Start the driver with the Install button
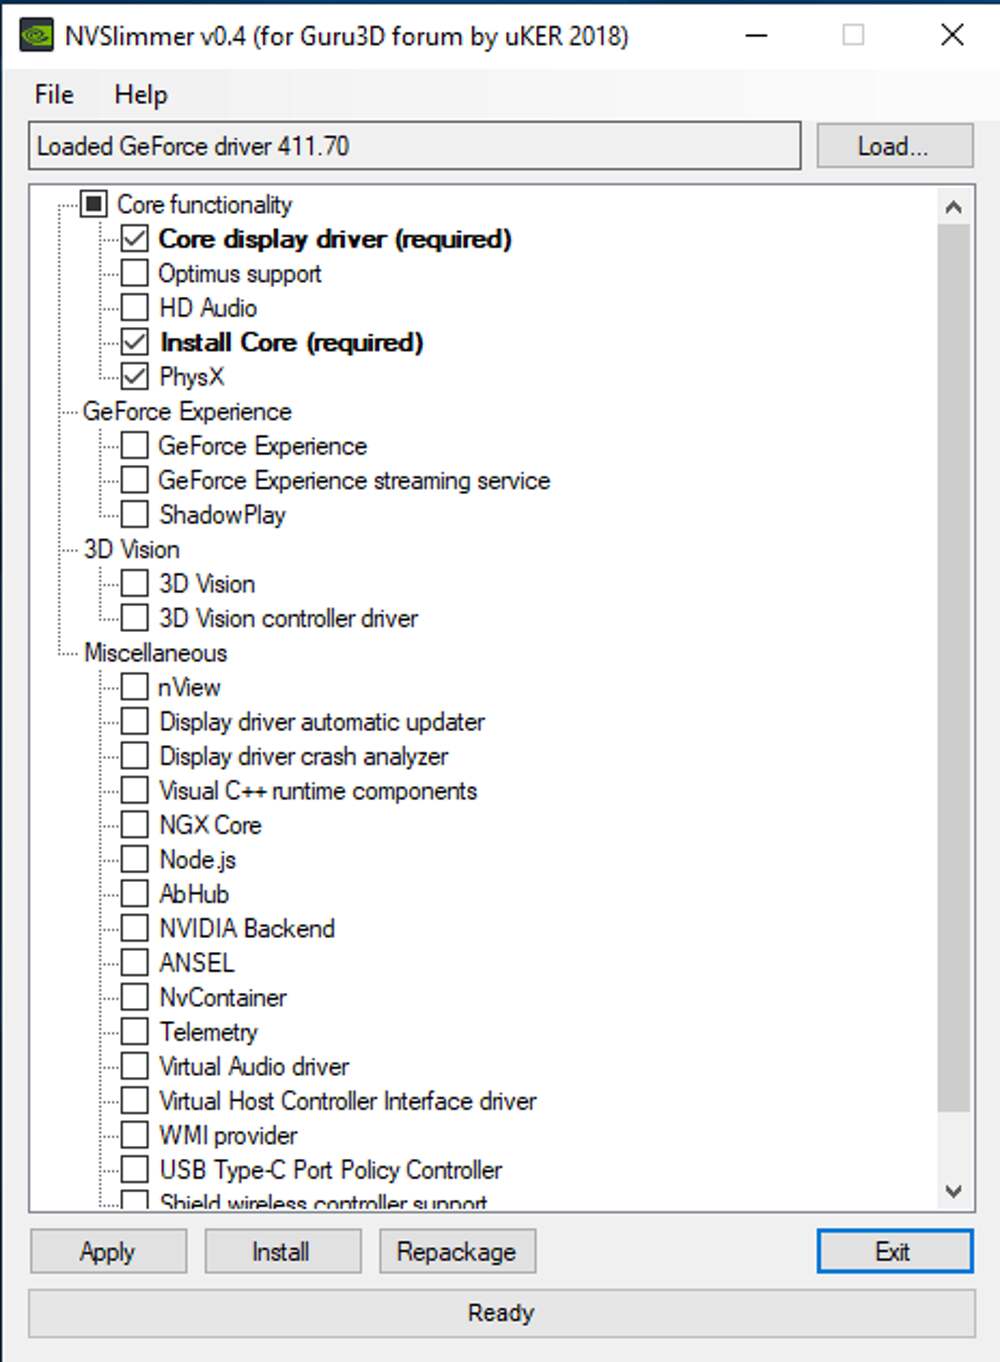 pos(282,1251)
